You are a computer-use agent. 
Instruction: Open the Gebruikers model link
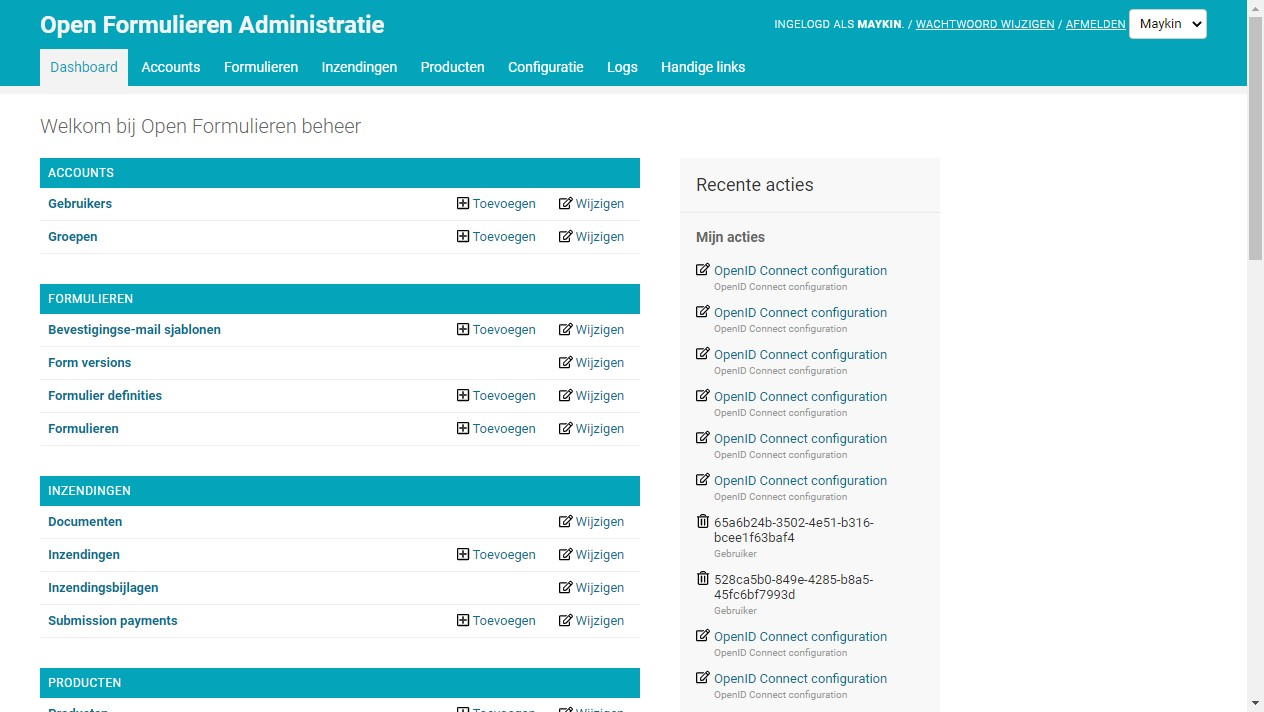(x=80, y=203)
